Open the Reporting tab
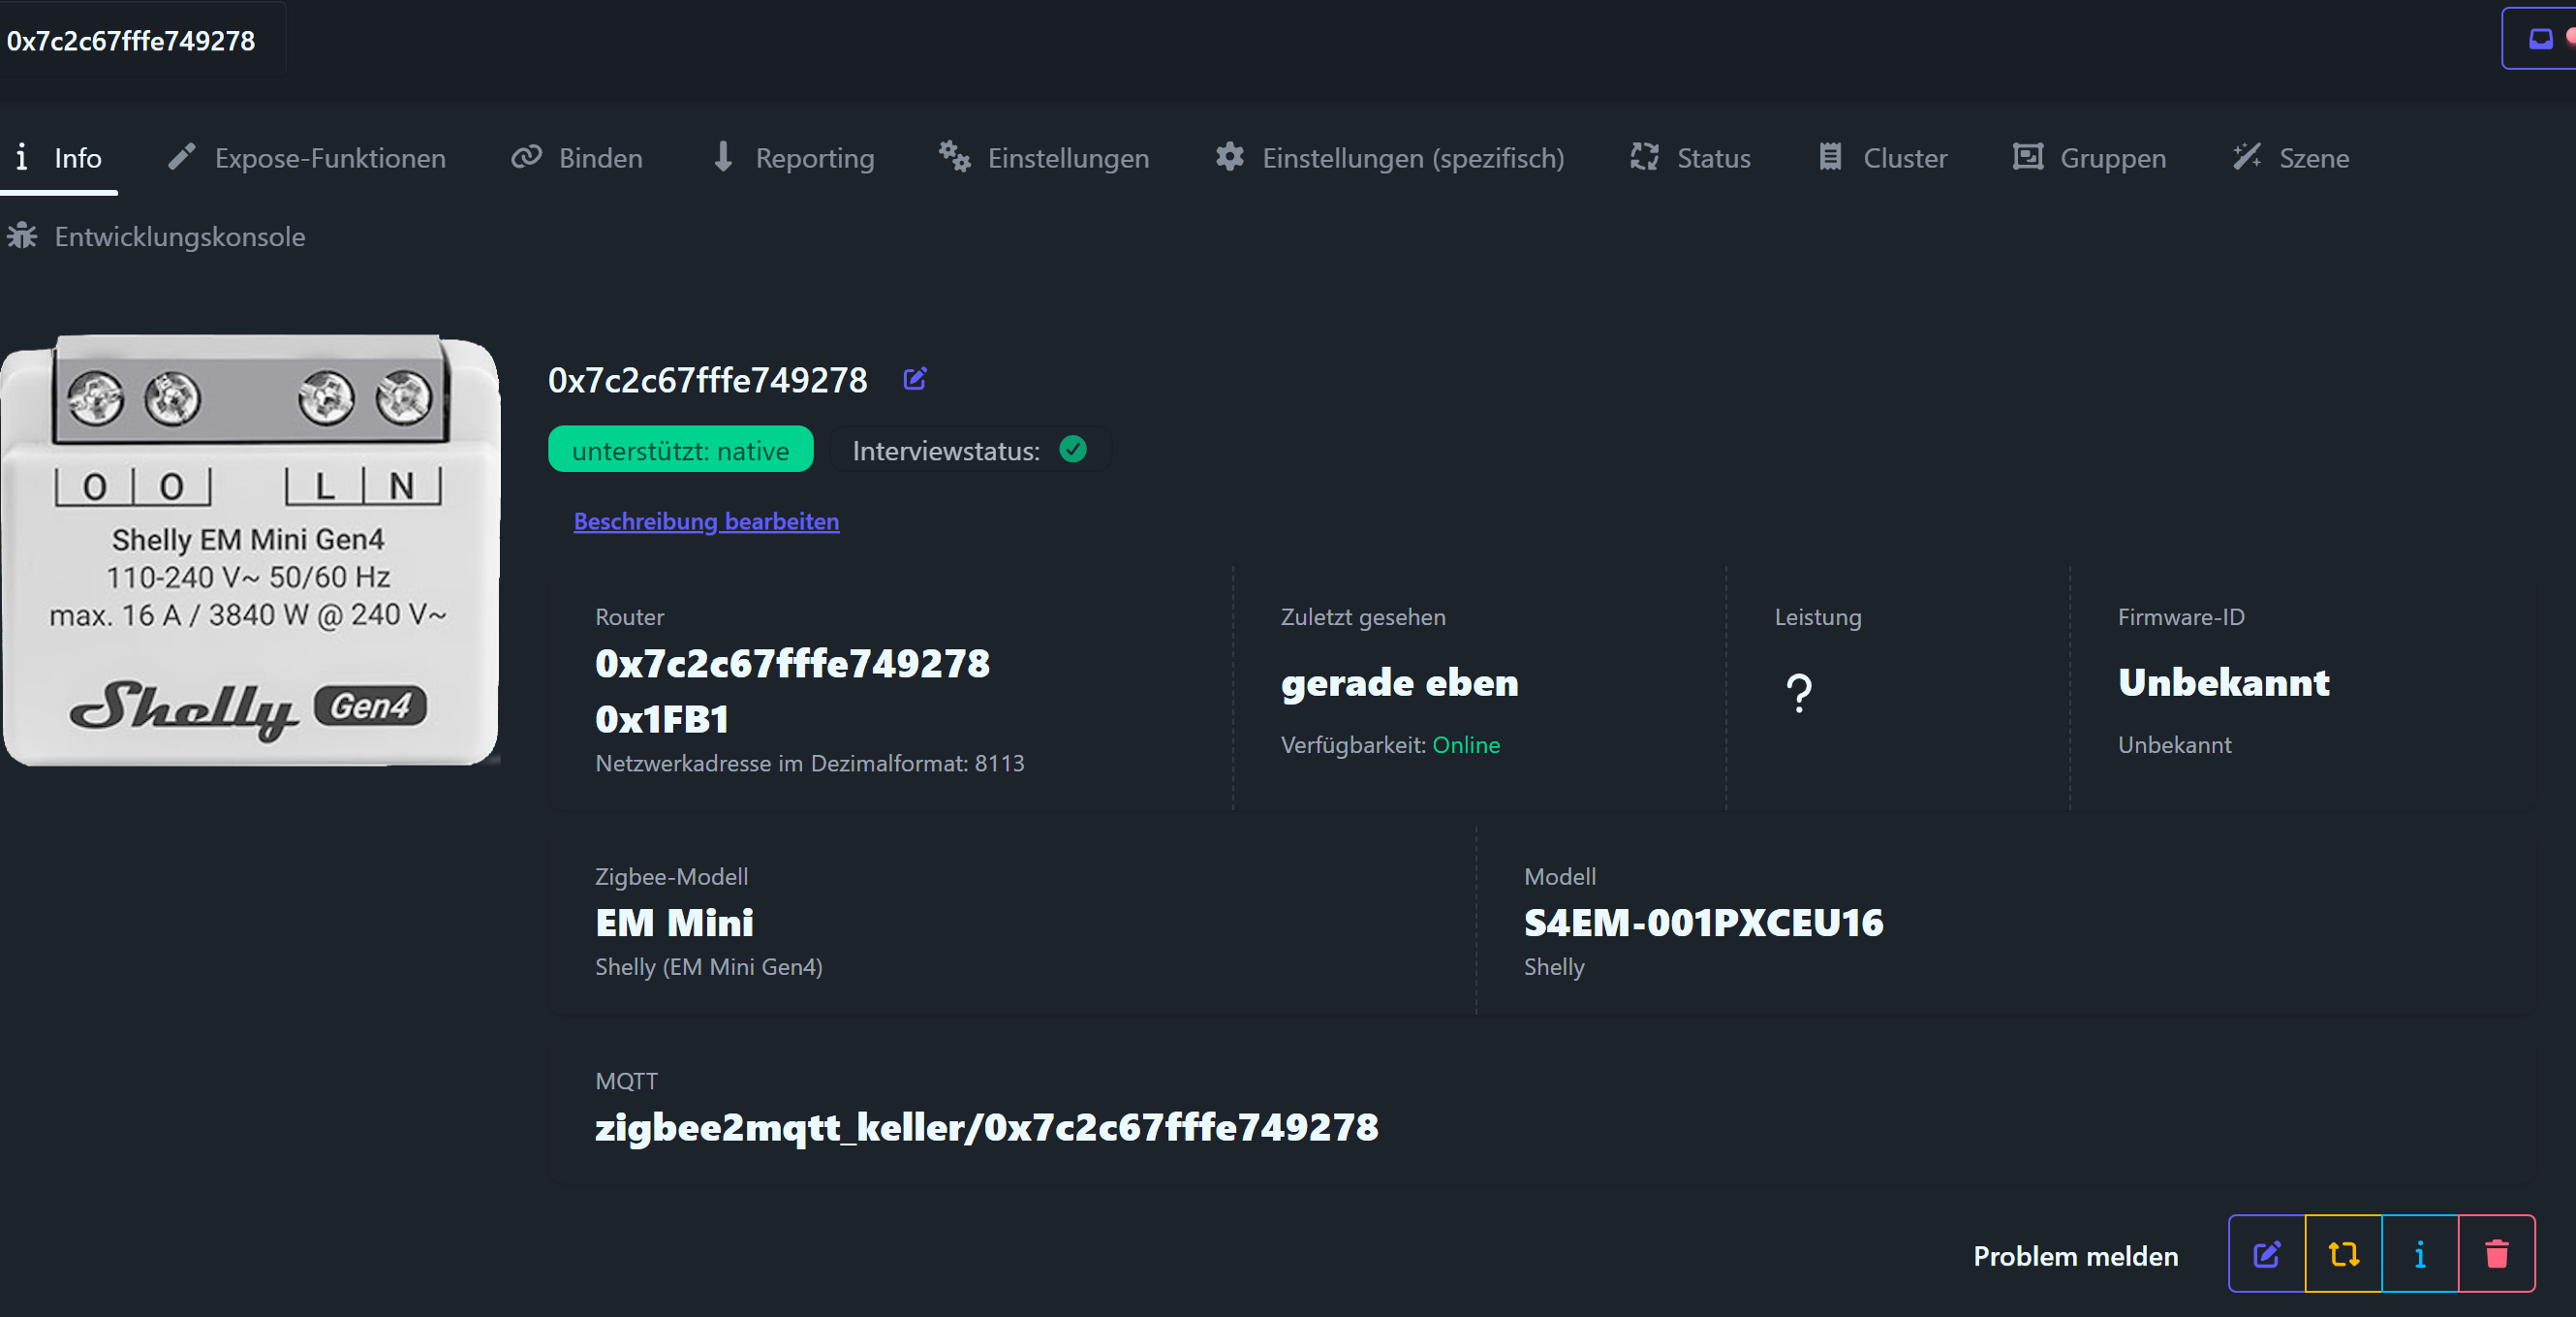Screen dimensions: 2576x1317 tap(792, 158)
